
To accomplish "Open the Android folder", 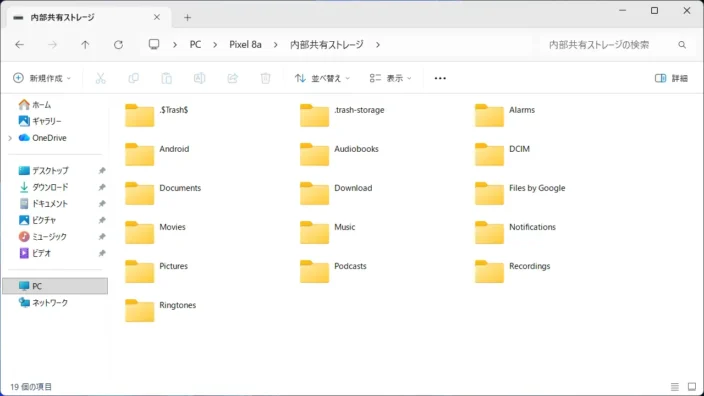I will (157, 154).
